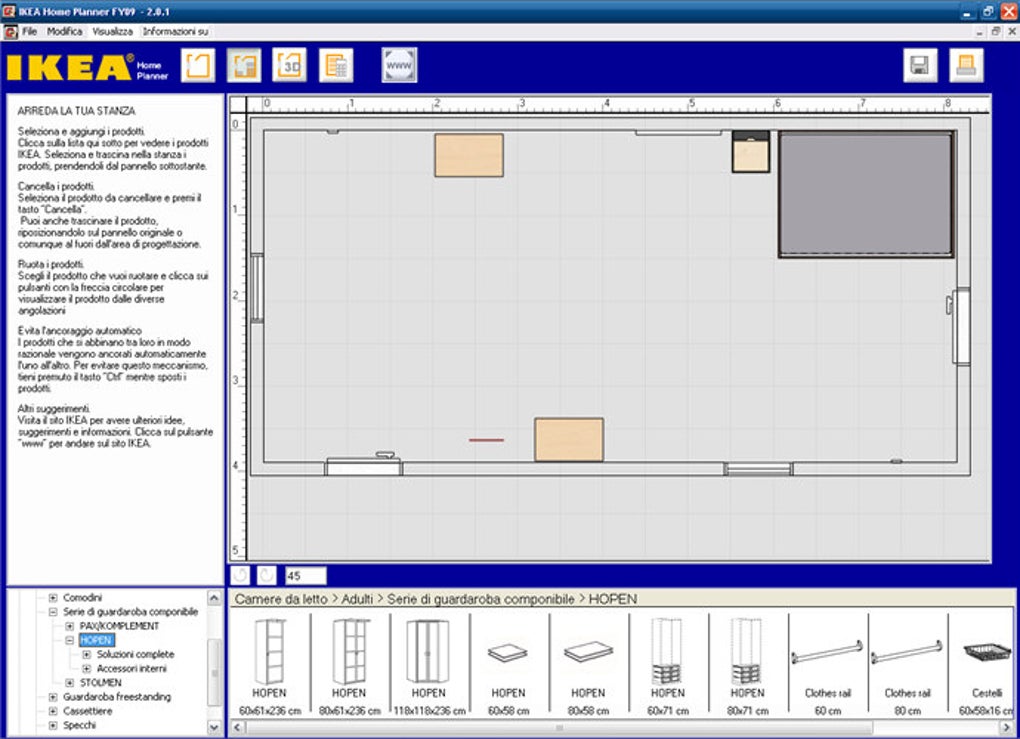Expand the Guardaroba freestanding node
Image resolution: width=1020 pixels, height=739 pixels.
point(53,697)
